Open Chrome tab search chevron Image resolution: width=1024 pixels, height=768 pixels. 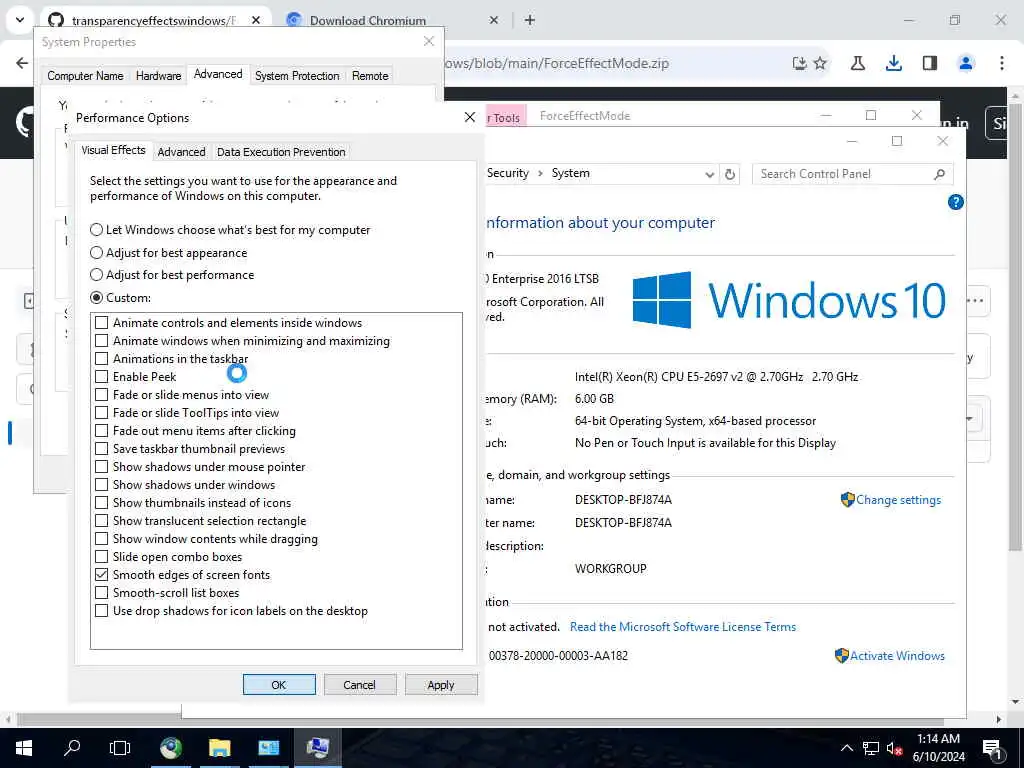tap(20, 20)
